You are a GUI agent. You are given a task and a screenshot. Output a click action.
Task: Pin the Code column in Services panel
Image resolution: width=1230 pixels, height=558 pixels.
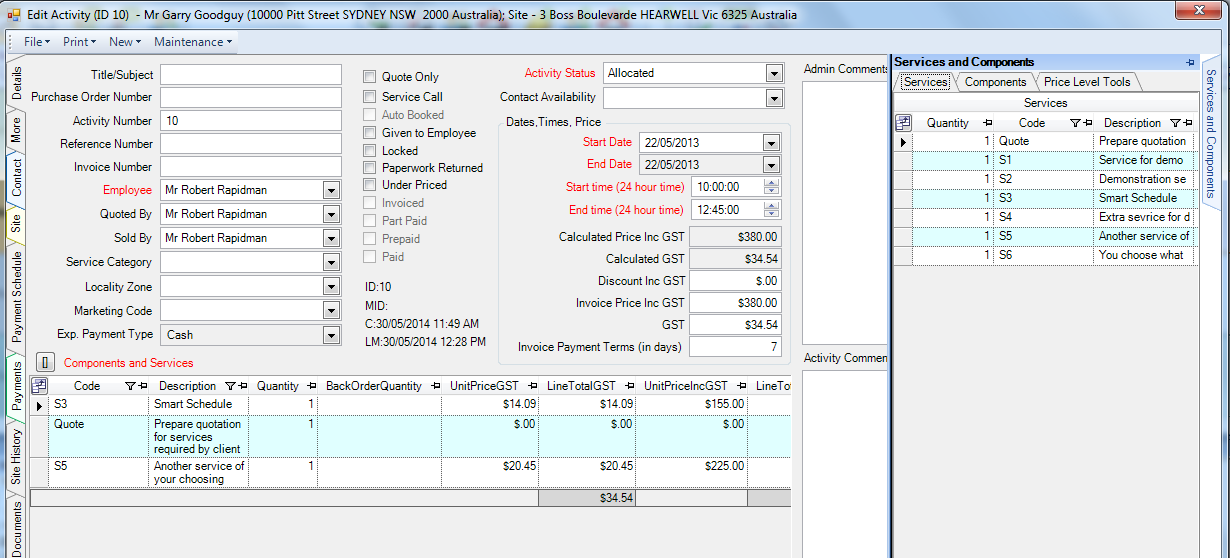1087,123
